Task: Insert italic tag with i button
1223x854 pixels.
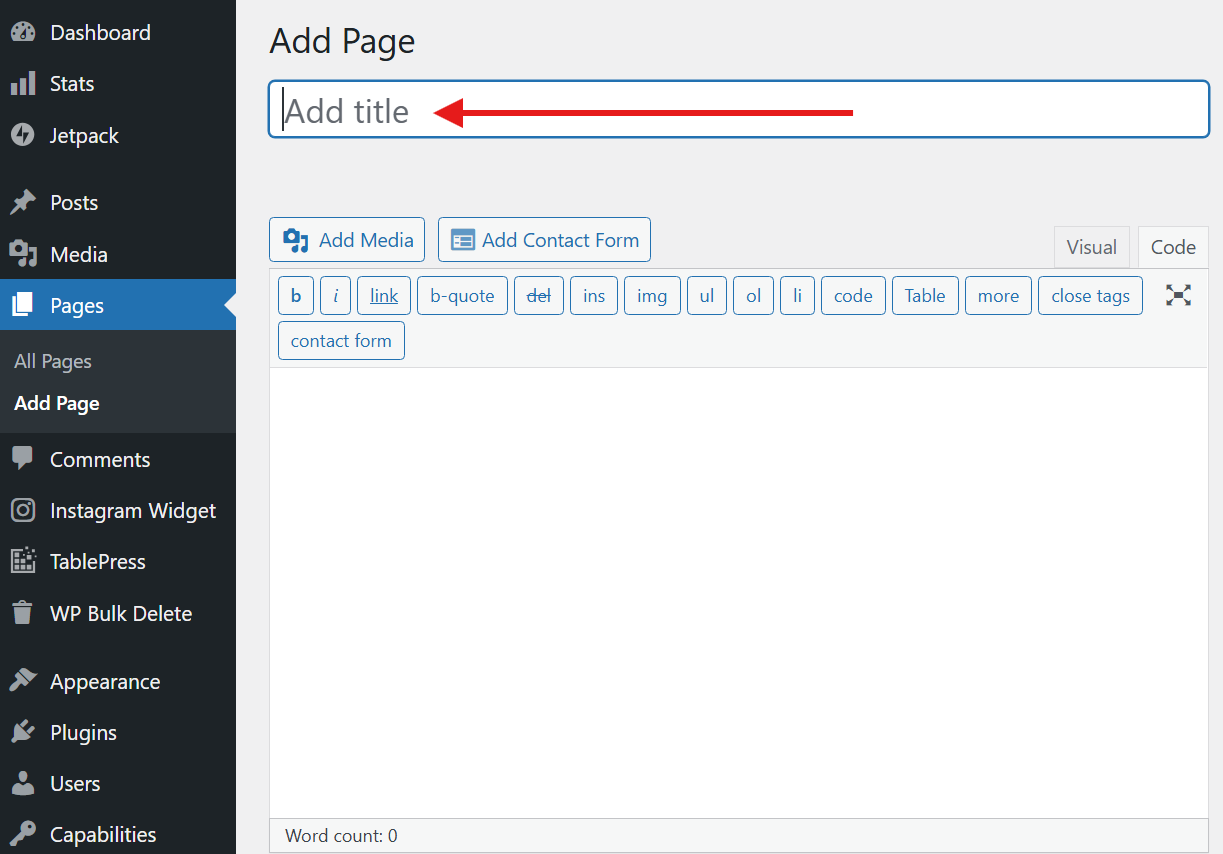Action: click(x=335, y=295)
